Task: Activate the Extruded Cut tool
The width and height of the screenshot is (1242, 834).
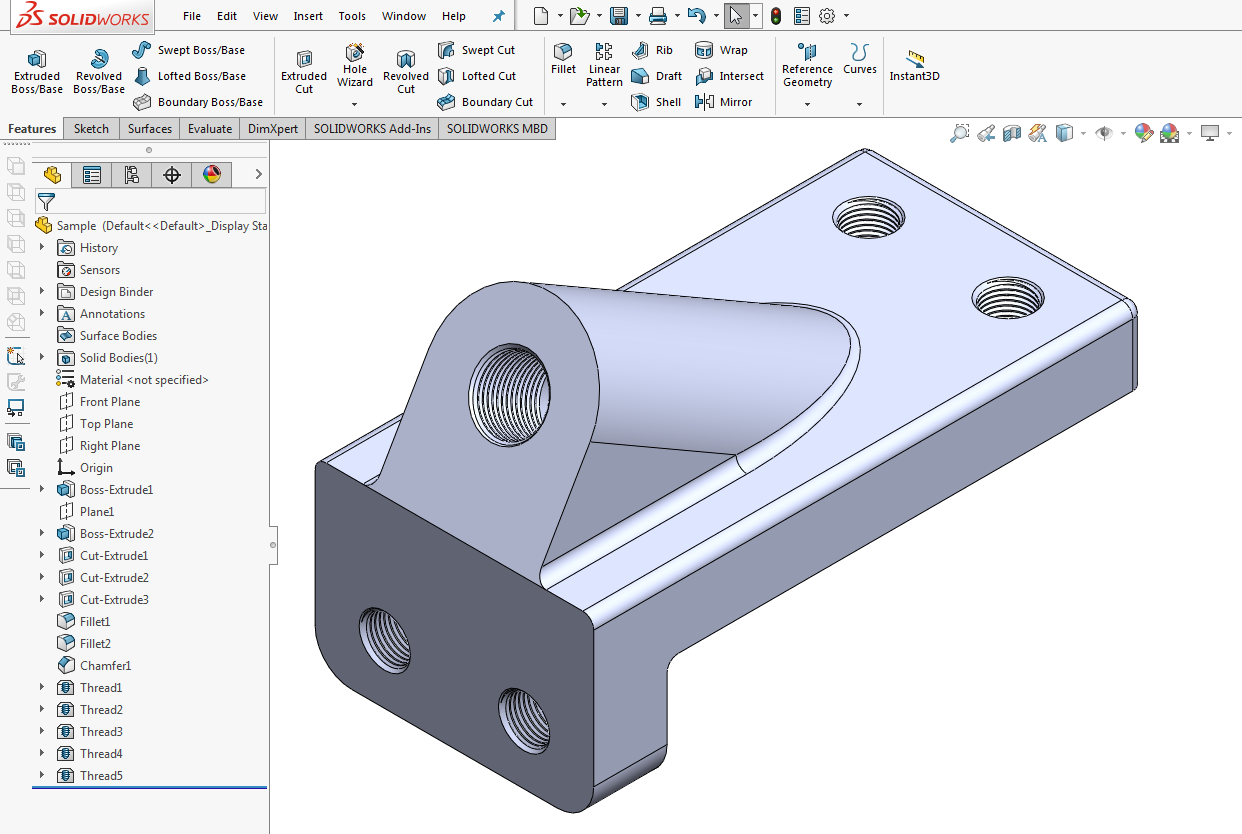Action: [x=304, y=72]
